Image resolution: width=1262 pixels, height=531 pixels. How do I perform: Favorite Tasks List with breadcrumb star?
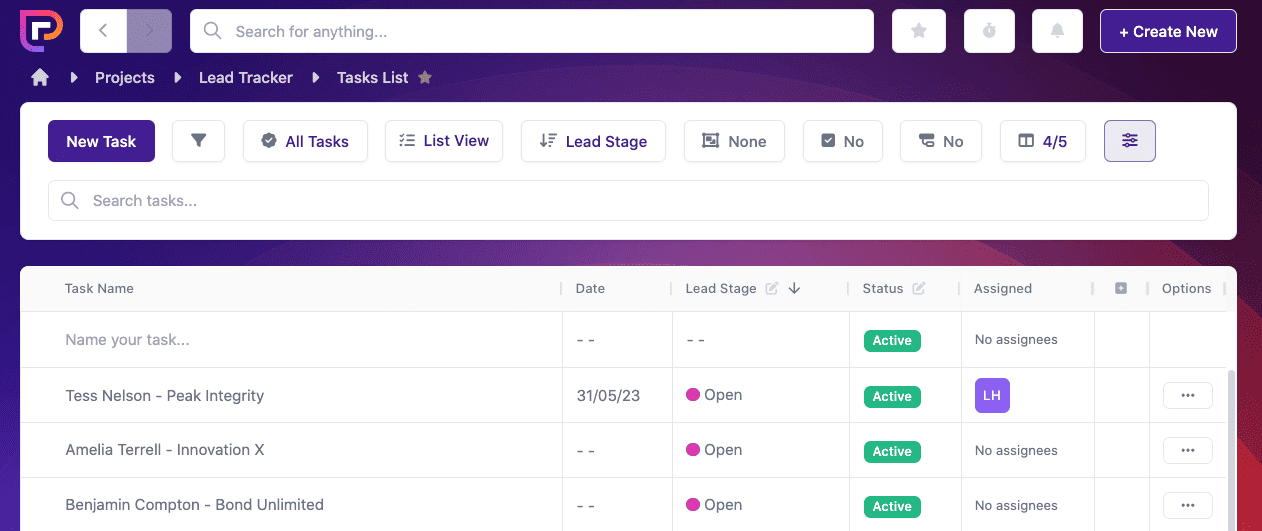425,78
